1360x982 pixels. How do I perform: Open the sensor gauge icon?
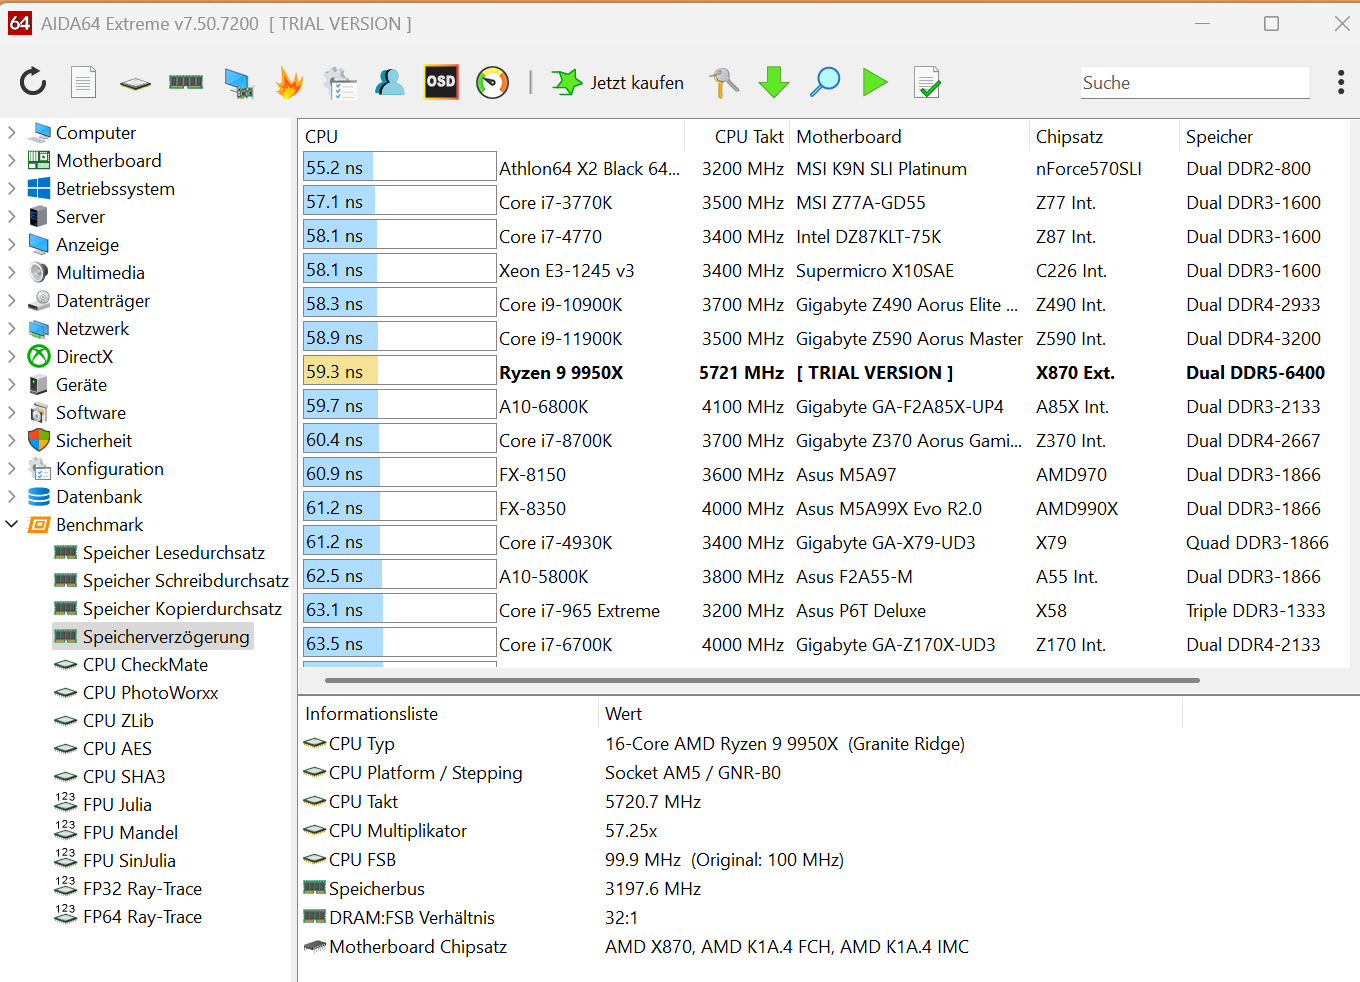pyautogui.click(x=492, y=82)
